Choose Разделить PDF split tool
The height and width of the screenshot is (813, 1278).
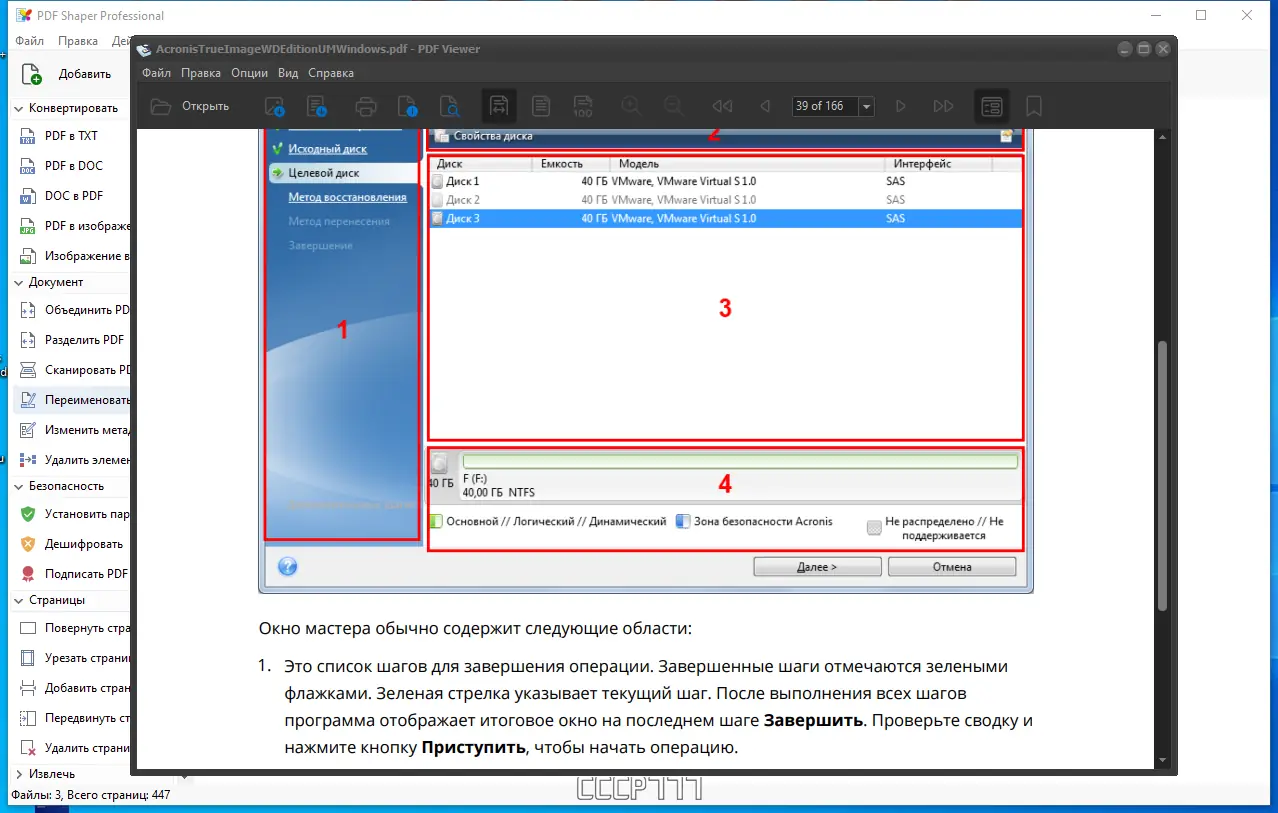point(72,340)
